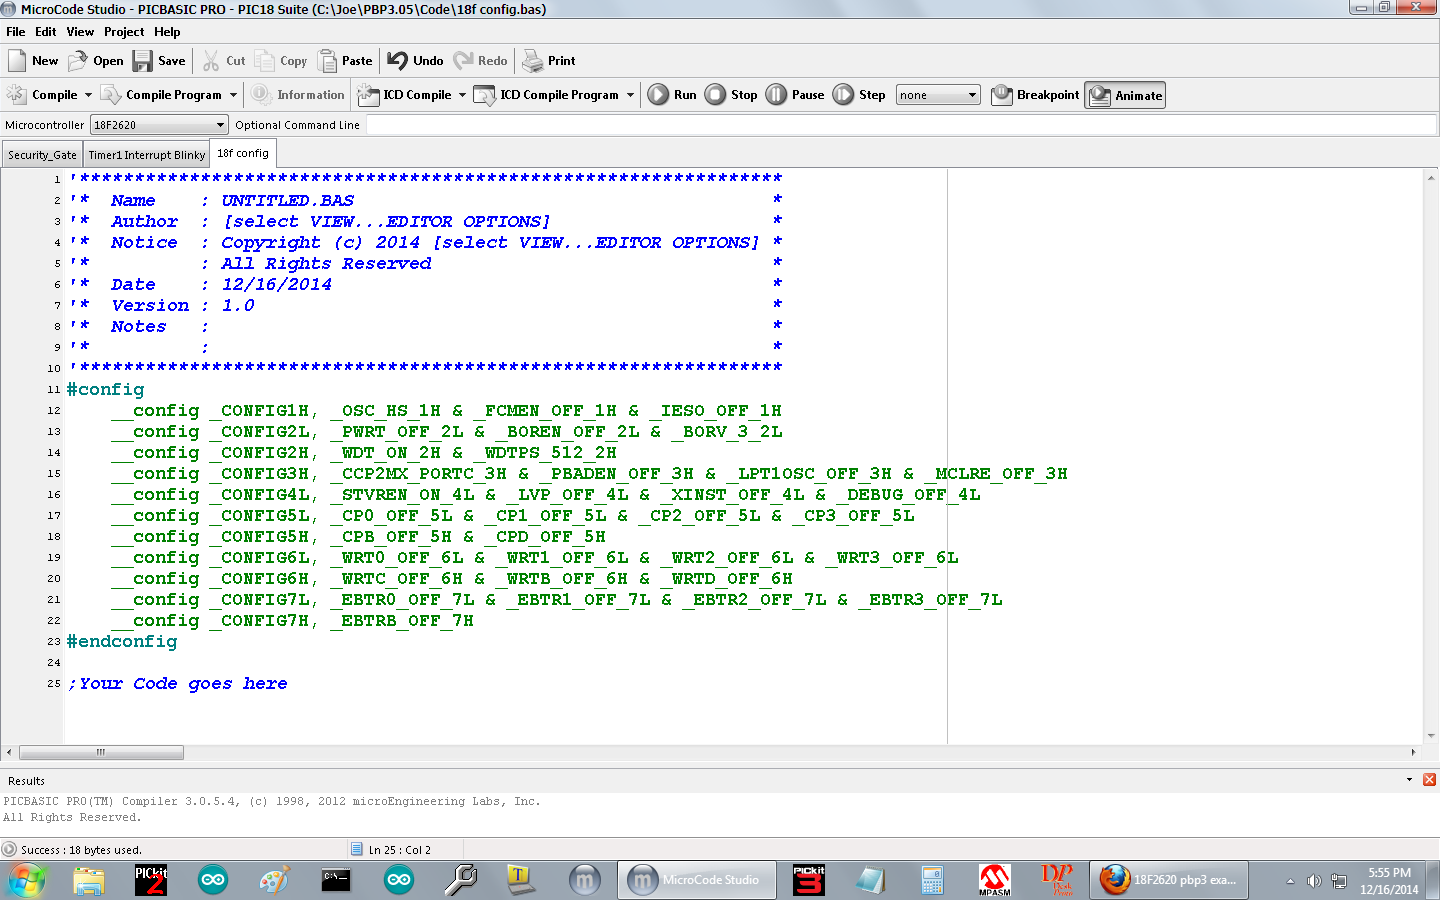Viewport: 1440px width, 900px height.
Task: Switch to the Timer1 Interrupt Blinky tab
Action: coord(146,155)
